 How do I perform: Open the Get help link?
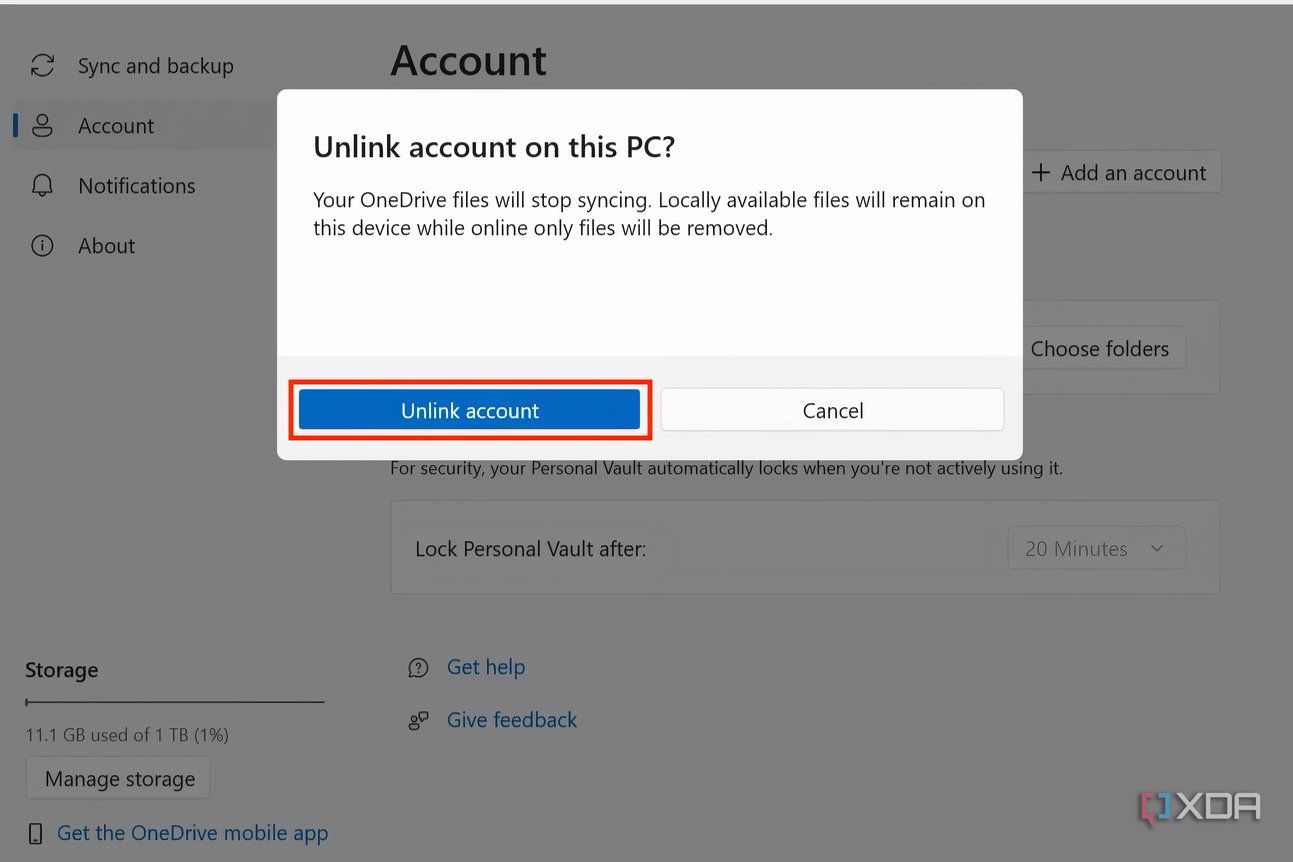pos(486,667)
